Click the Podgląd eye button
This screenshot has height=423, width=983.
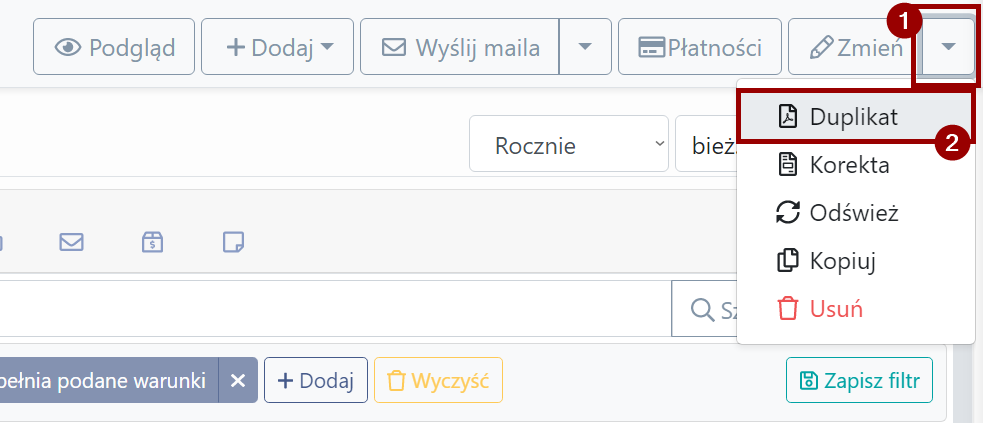point(114,47)
